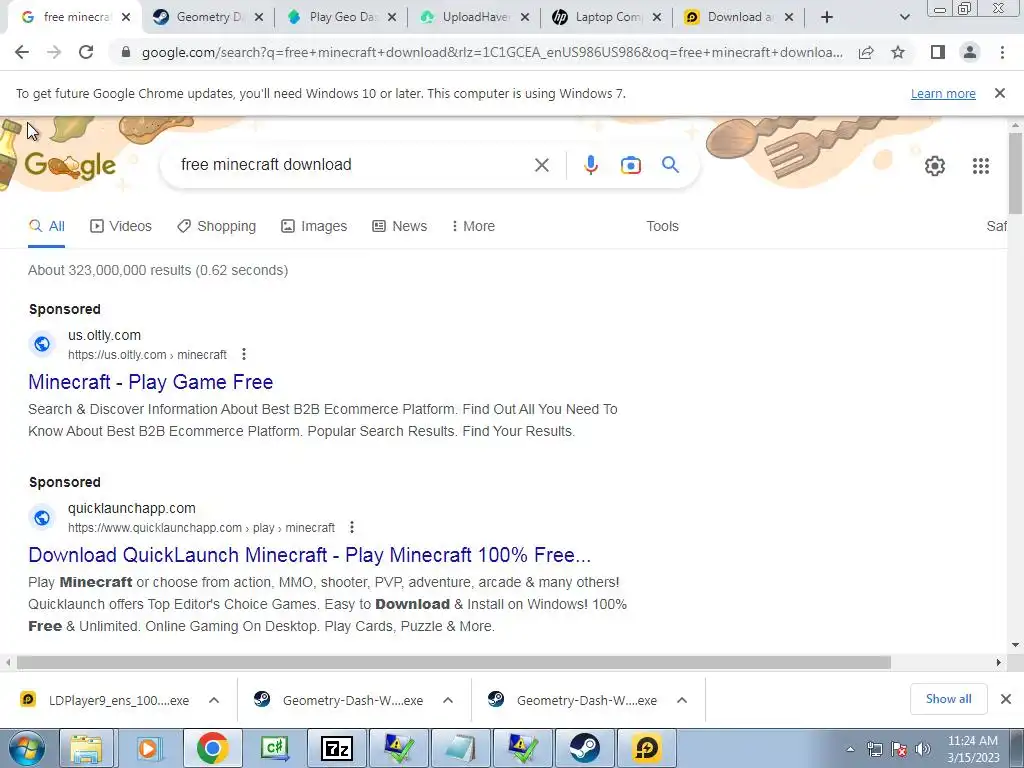This screenshot has width=1024, height=768.
Task: Open Download QuickLaunch Minecraft result link
Action: [x=310, y=555]
